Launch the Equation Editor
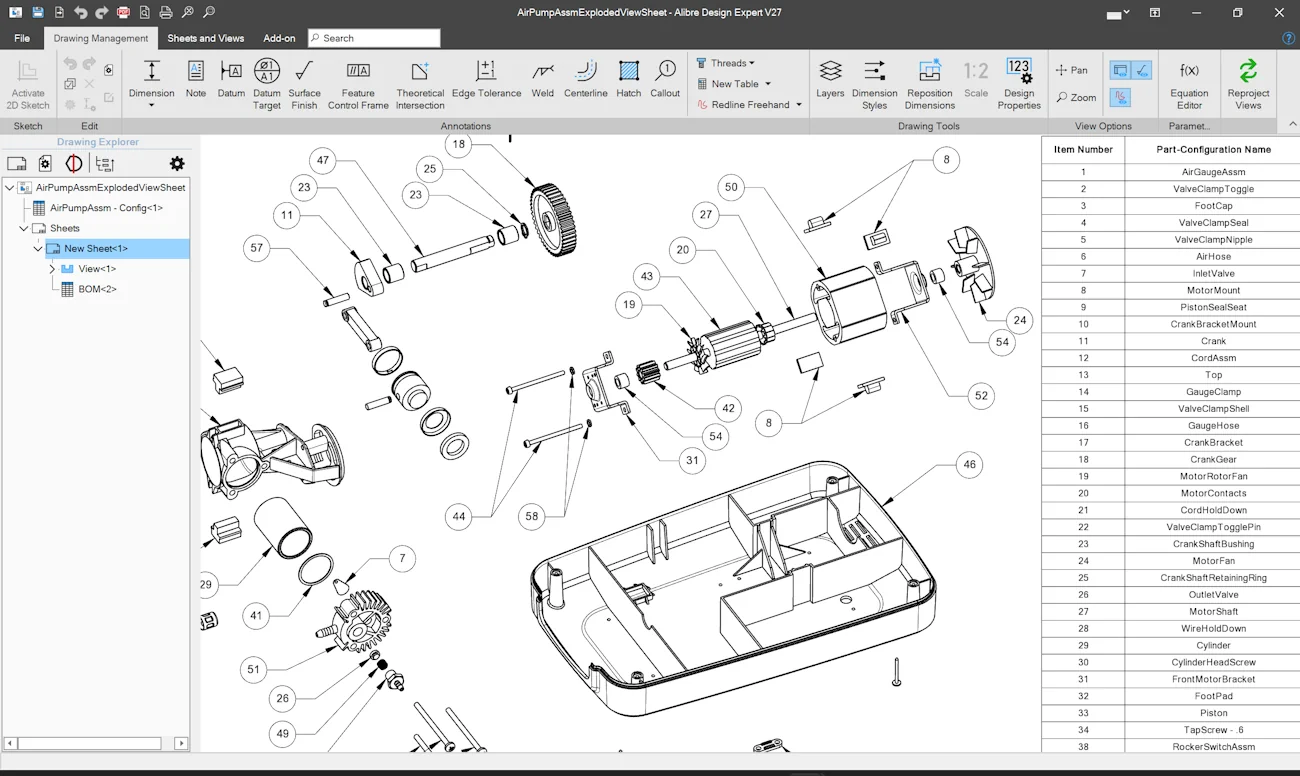Viewport: 1300px width, 776px height. 1189,84
